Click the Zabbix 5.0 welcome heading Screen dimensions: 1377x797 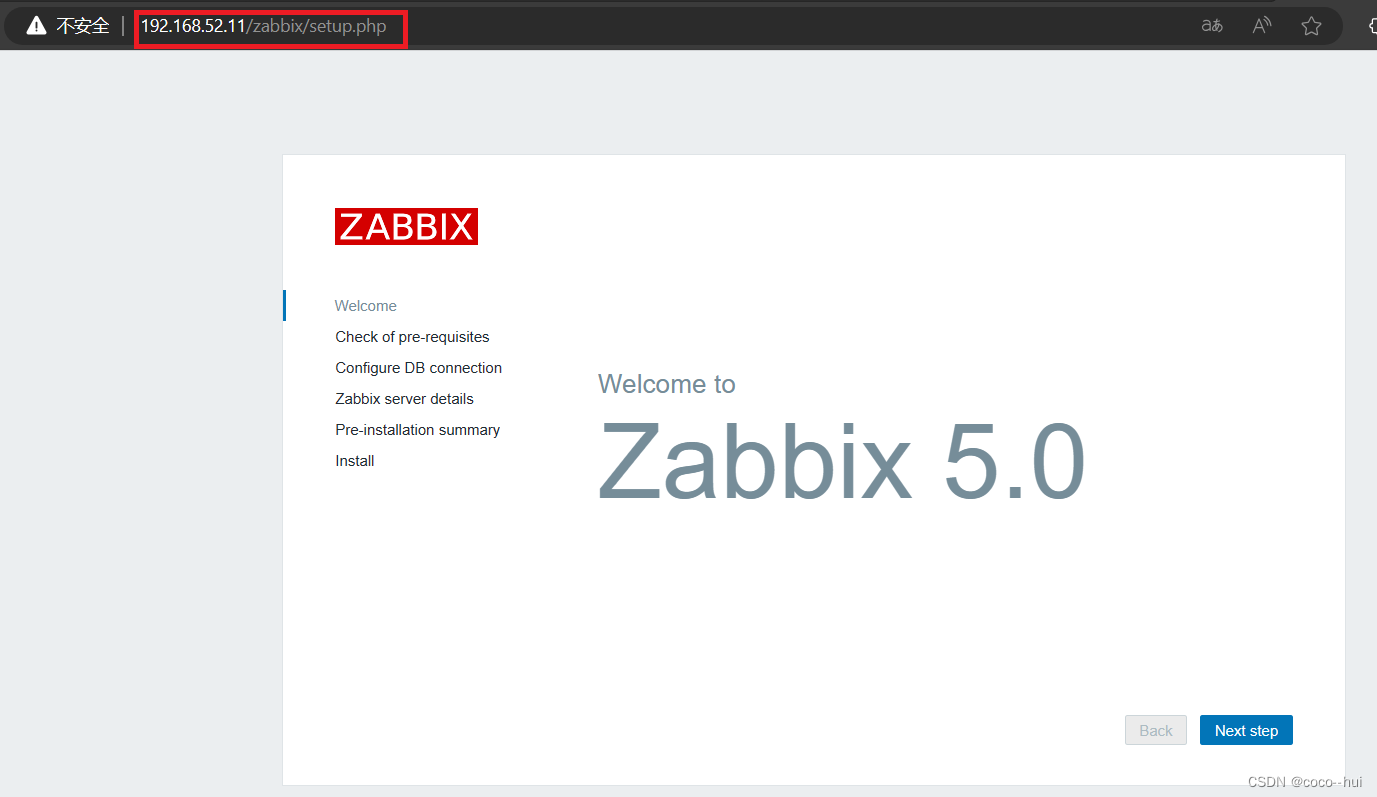841,460
